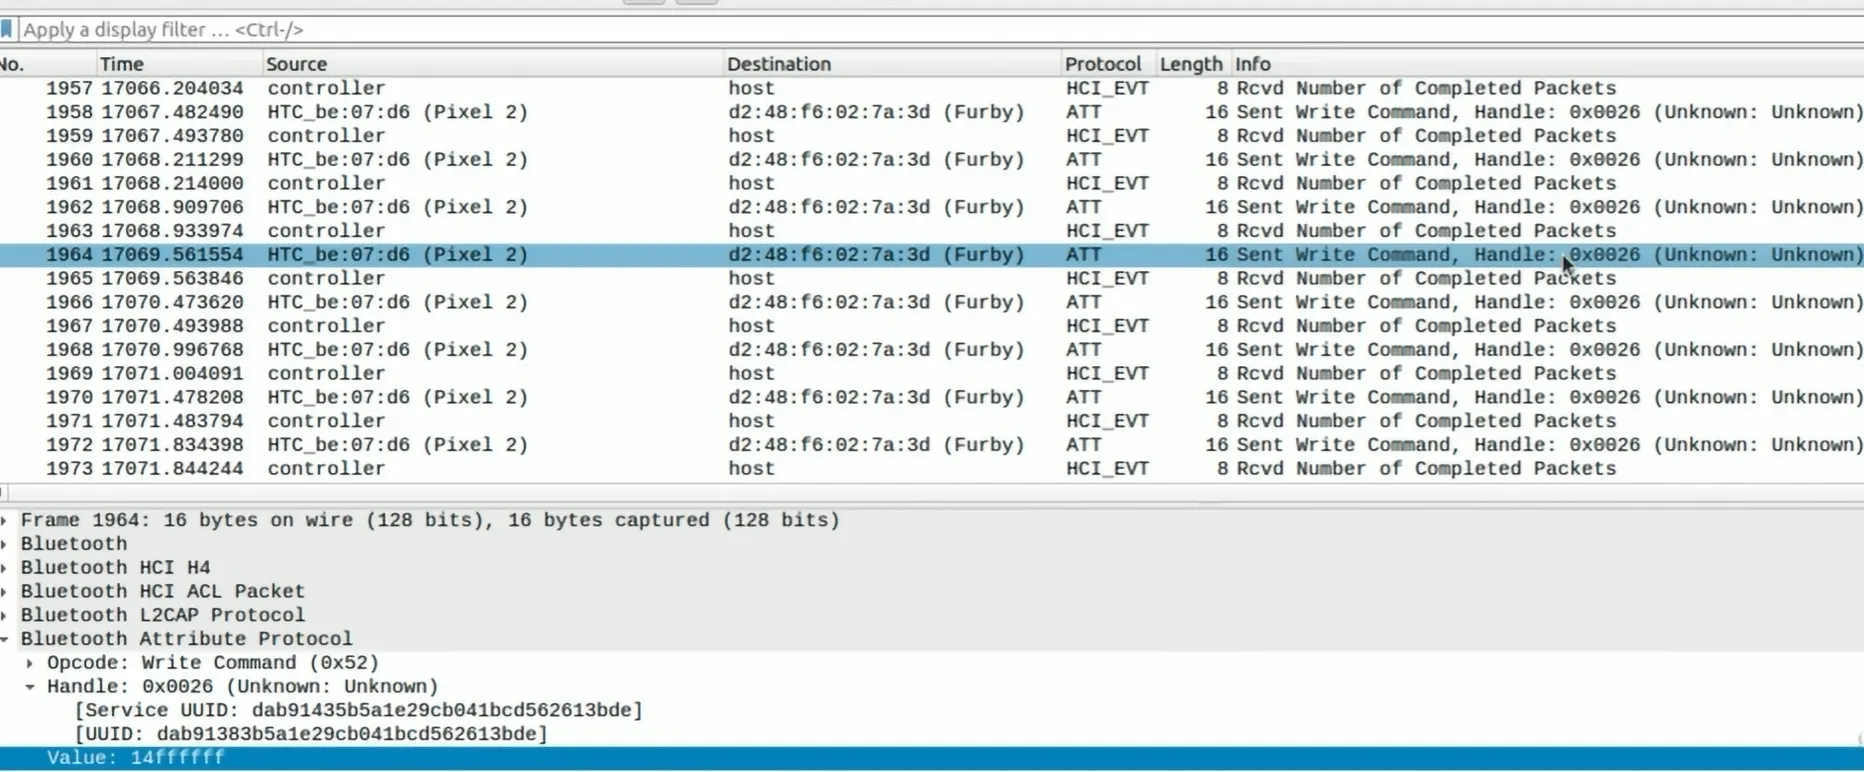Viewport: 1864px width, 772px height.
Task: Select the Service UUID line in details
Action: [358, 710]
